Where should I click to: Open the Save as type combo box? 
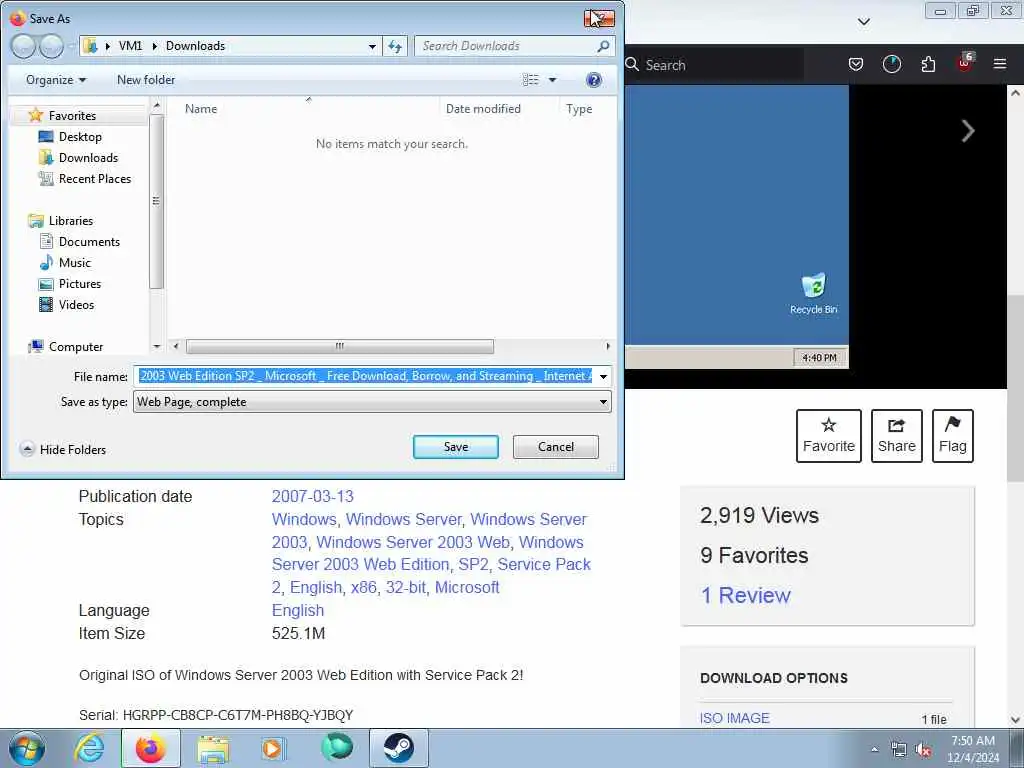(372, 402)
